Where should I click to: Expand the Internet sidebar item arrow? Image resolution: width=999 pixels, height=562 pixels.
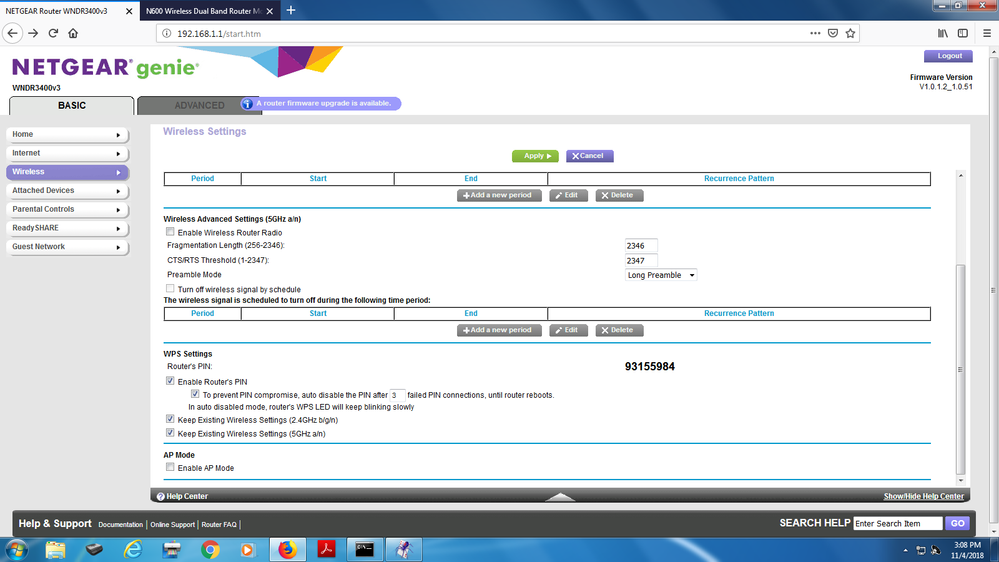point(118,154)
